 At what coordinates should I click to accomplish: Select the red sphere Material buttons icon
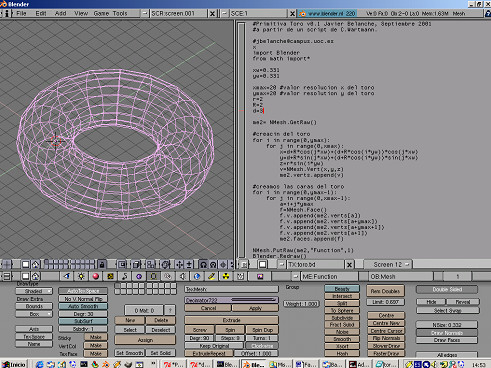click(x=96, y=276)
